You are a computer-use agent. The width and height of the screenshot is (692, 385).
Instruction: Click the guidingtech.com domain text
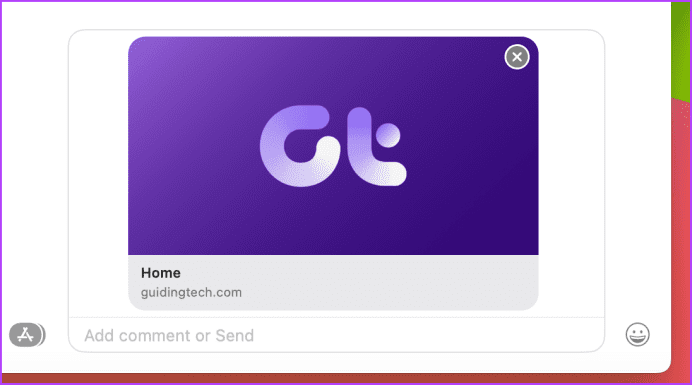(x=191, y=292)
